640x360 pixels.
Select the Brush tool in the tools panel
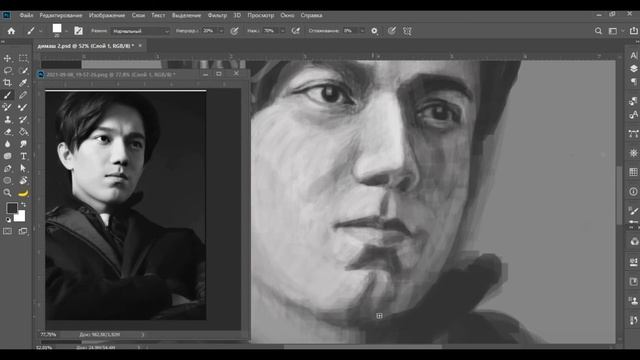(x=7, y=95)
